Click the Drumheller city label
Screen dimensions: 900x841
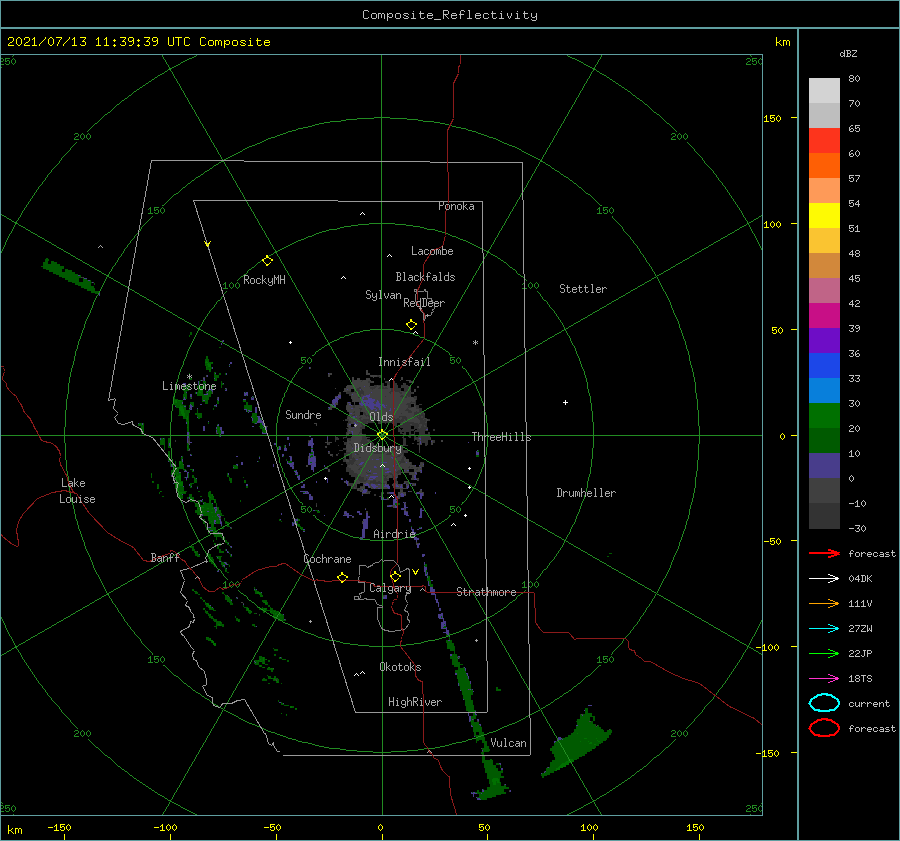point(586,493)
